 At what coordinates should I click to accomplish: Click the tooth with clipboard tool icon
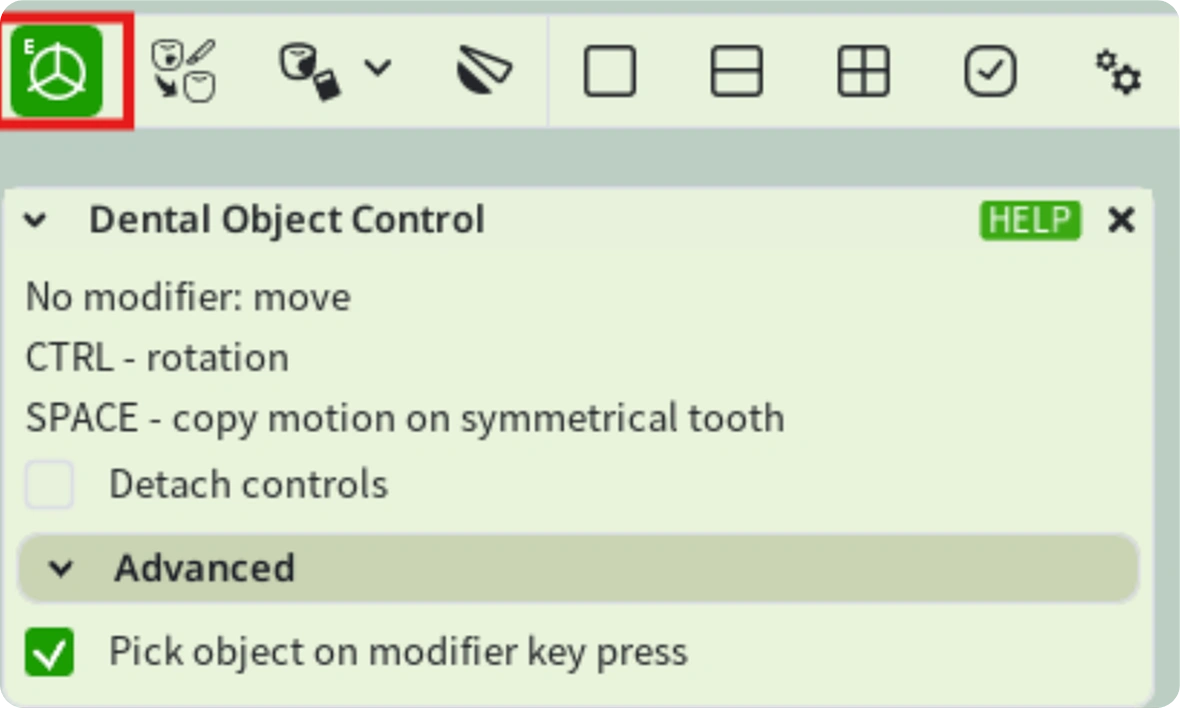tap(309, 71)
